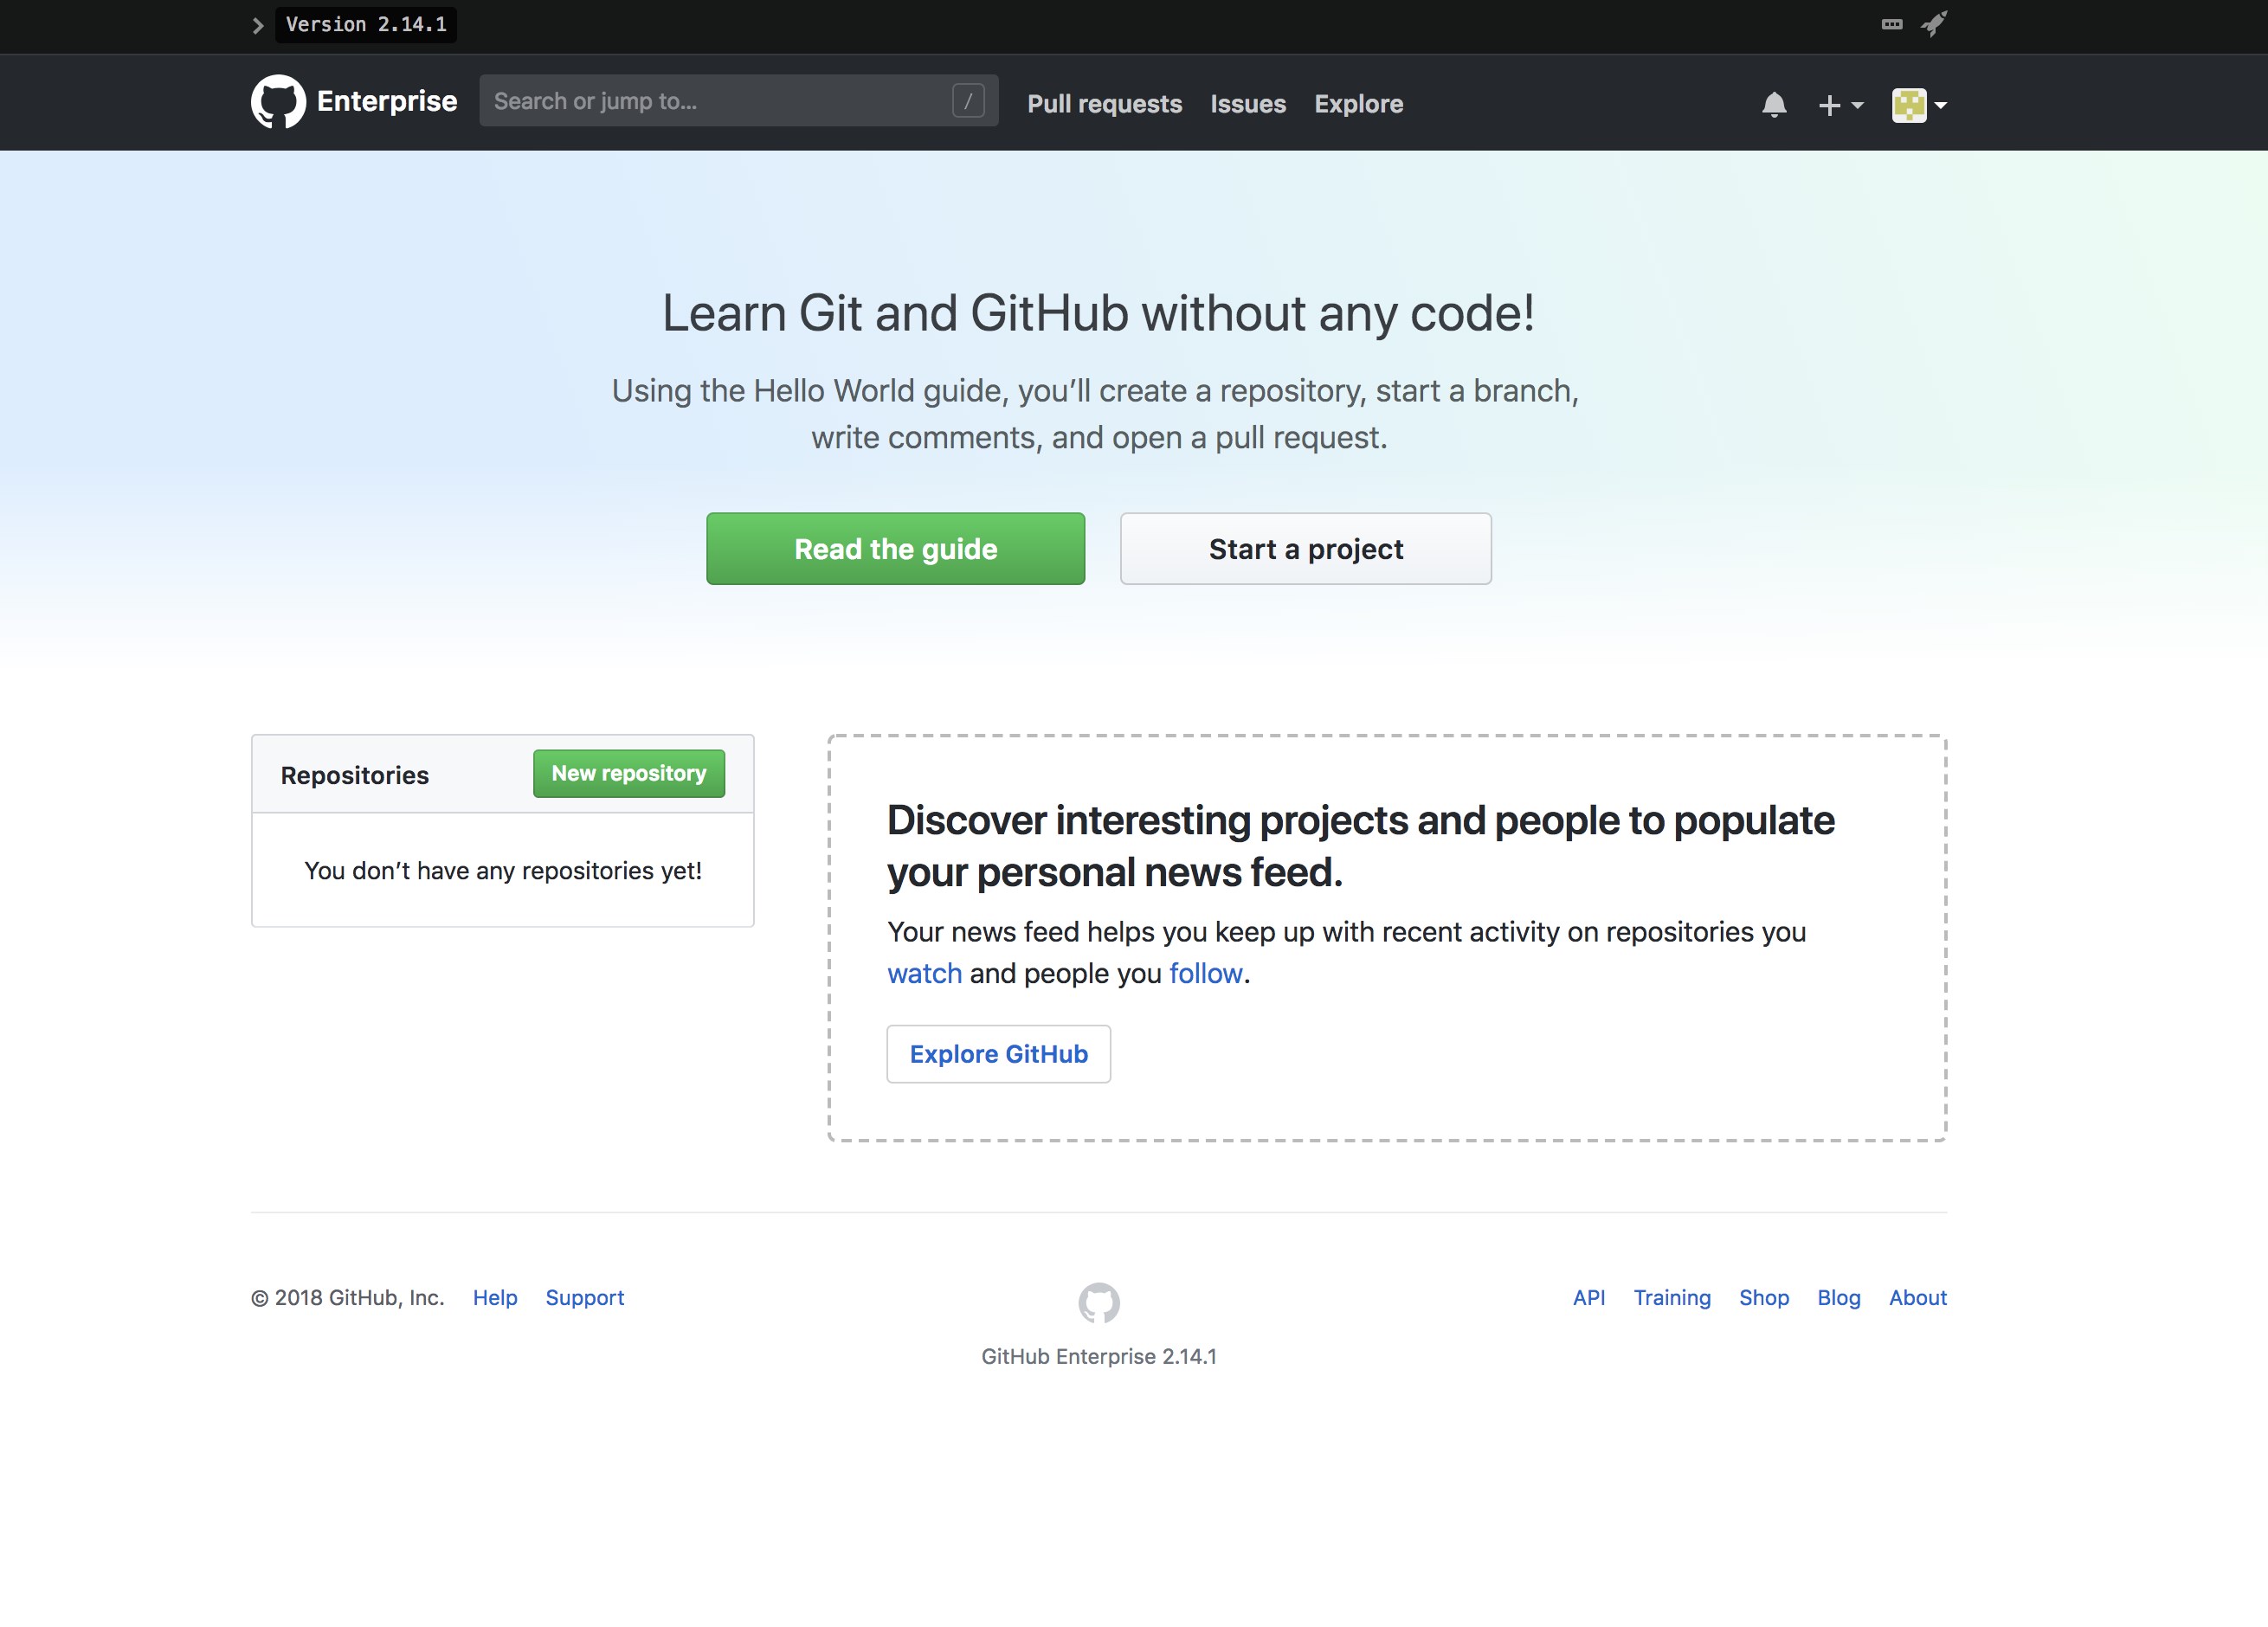This screenshot has height=1627, width=2268.
Task: Follow the watch link in news feed text
Action: (x=924, y=973)
